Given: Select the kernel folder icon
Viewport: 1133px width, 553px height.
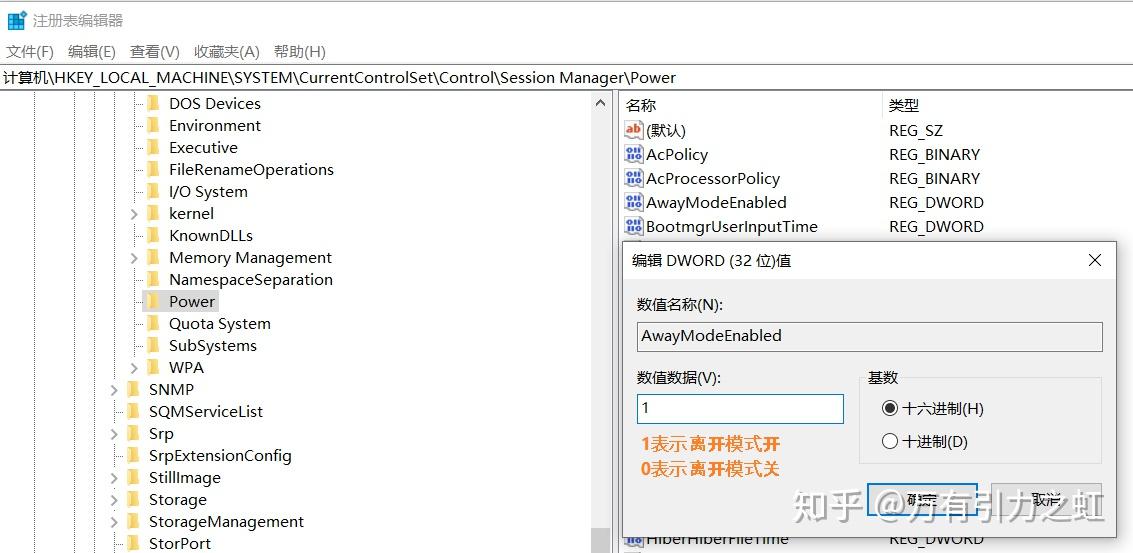Looking at the screenshot, I should click(152, 213).
